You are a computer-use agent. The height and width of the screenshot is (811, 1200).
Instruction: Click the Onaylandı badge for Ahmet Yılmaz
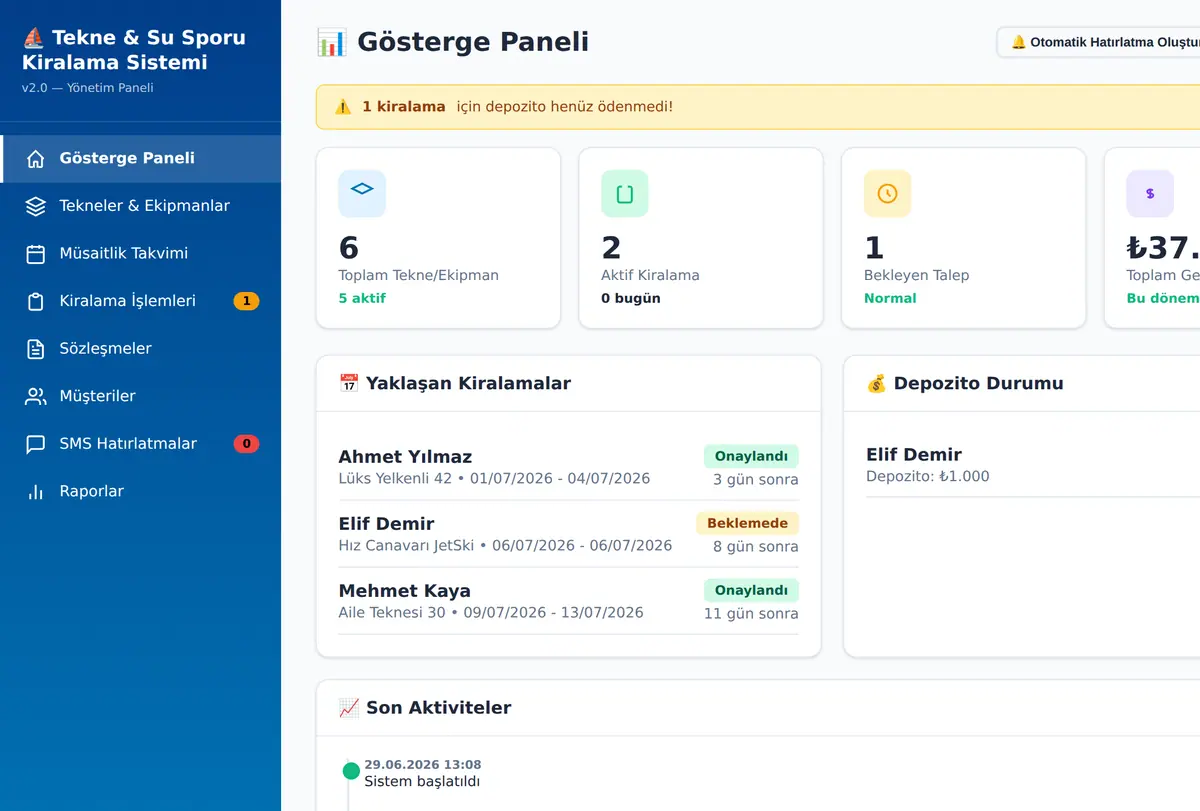click(x=751, y=457)
